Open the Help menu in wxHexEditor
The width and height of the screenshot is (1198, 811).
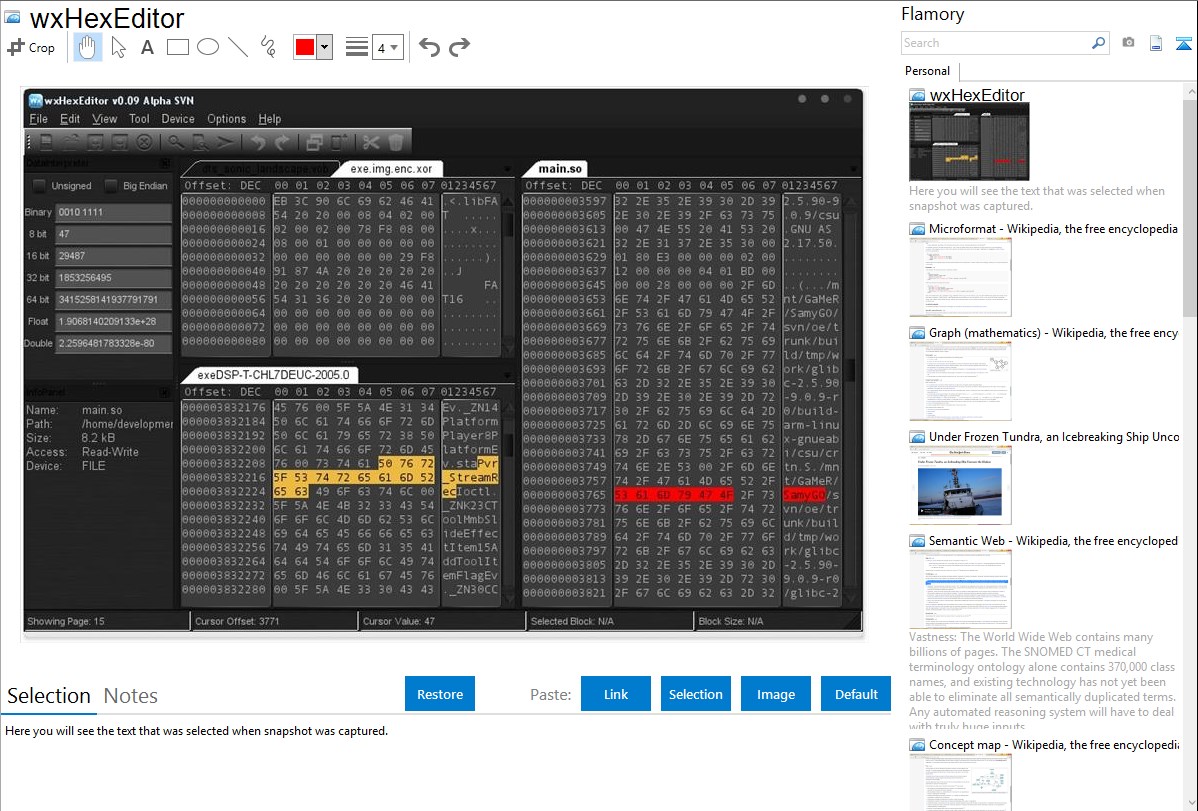click(x=270, y=119)
